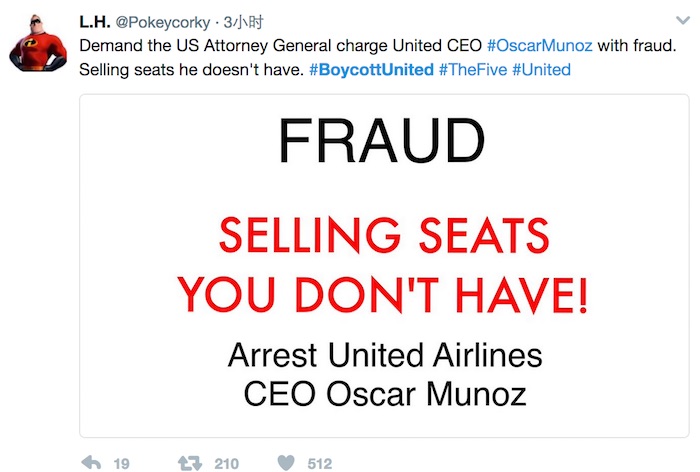Viewport: 700px width, 472px height.
Task: Click the FRAUD heading in the image
Action: click(x=381, y=142)
